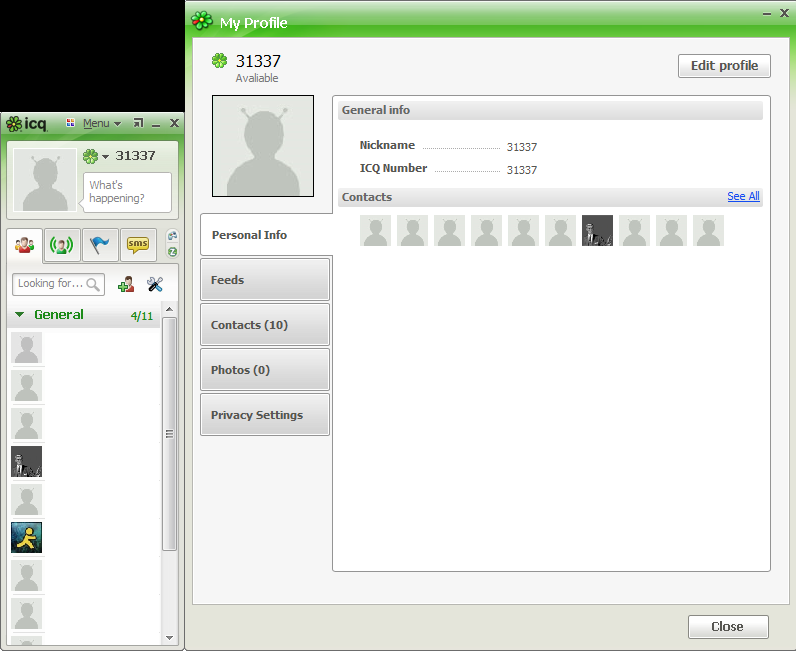The width and height of the screenshot is (796, 651).
Task: Click the What's happening status field
Action: 127,192
